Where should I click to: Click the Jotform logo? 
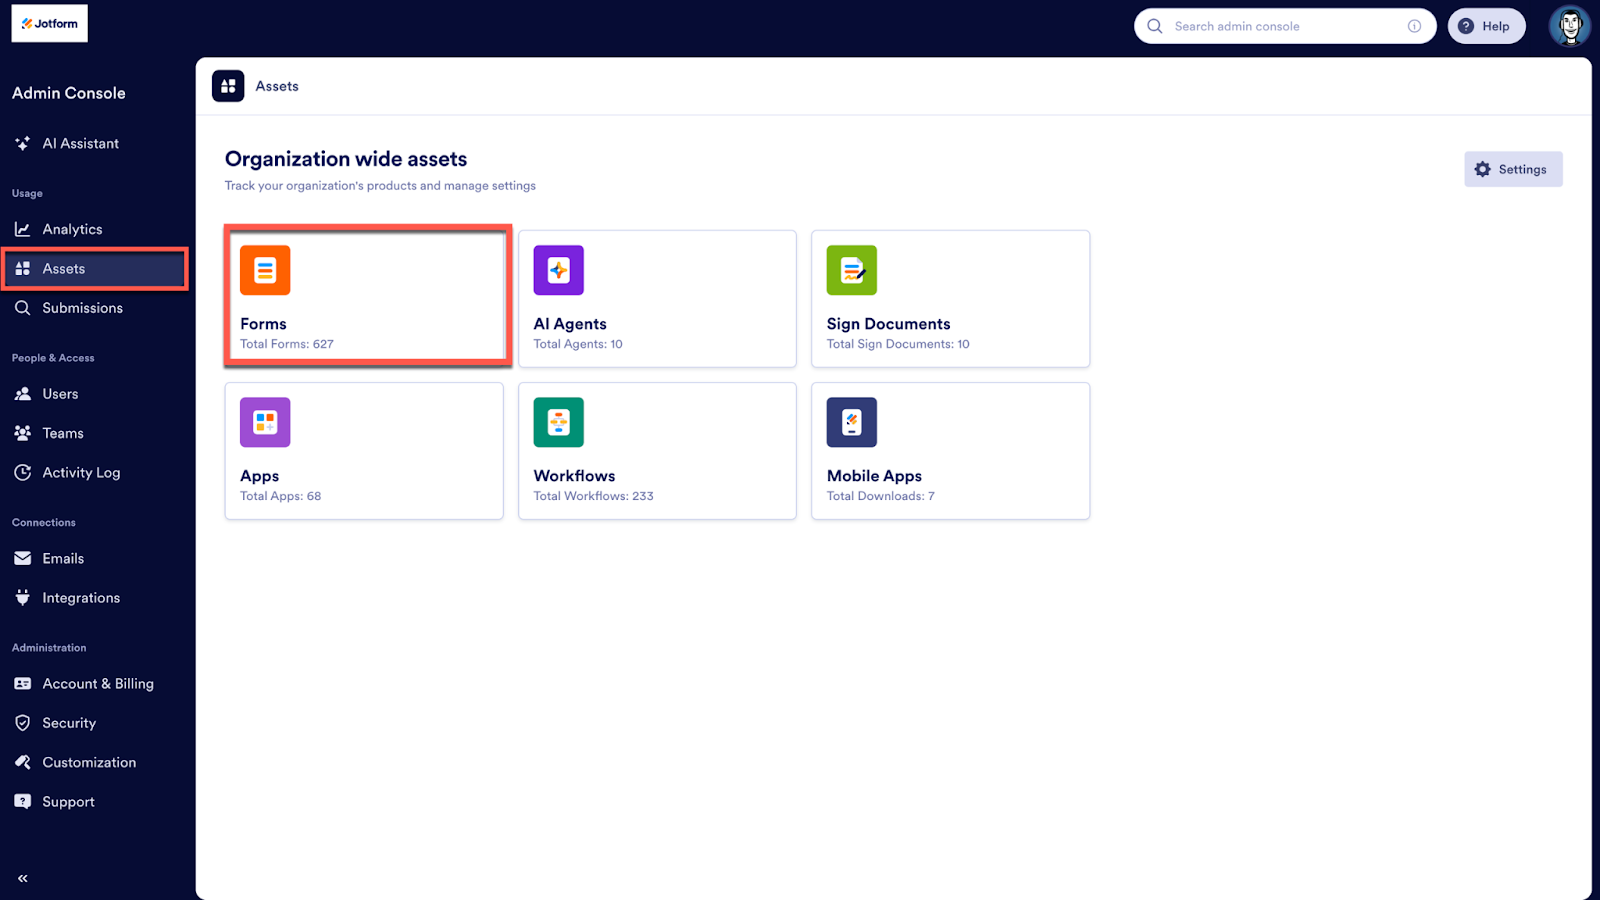coord(49,23)
